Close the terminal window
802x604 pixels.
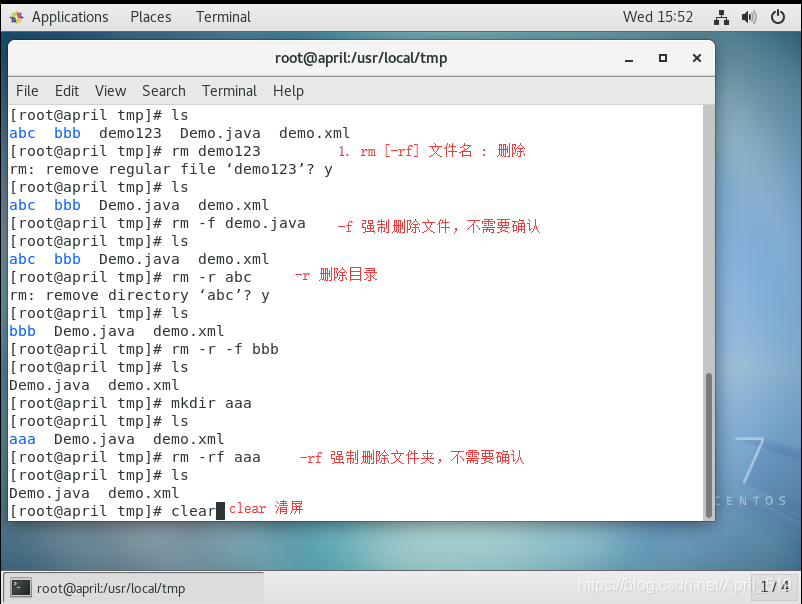click(697, 58)
